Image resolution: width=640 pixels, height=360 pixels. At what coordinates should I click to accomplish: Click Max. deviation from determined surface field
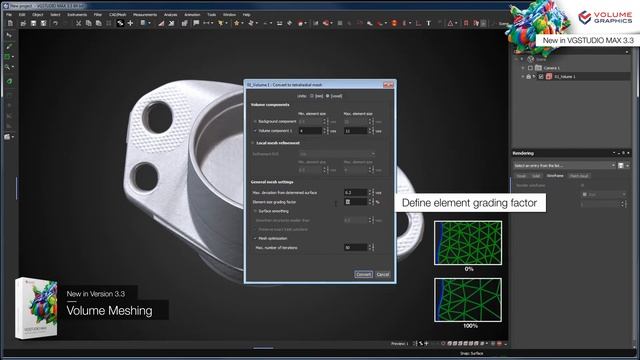[x=356, y=193]
